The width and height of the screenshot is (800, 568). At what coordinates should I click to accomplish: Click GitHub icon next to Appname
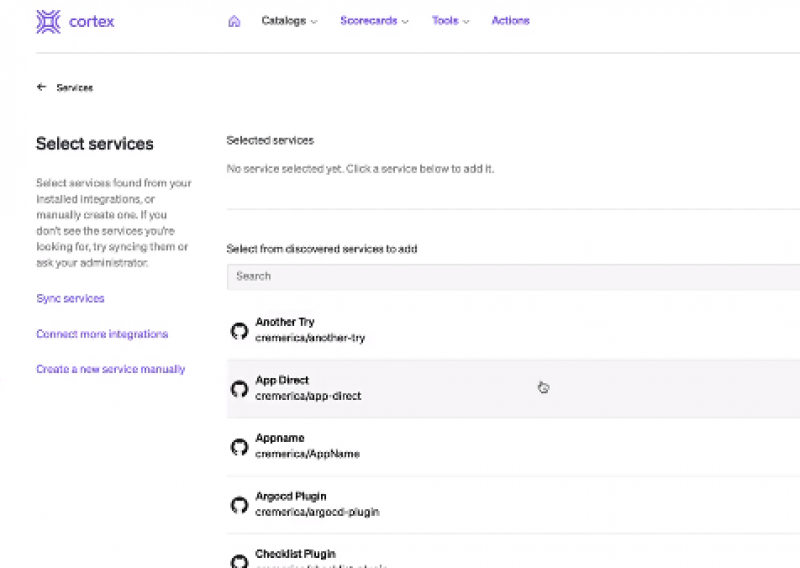(239, 446)
